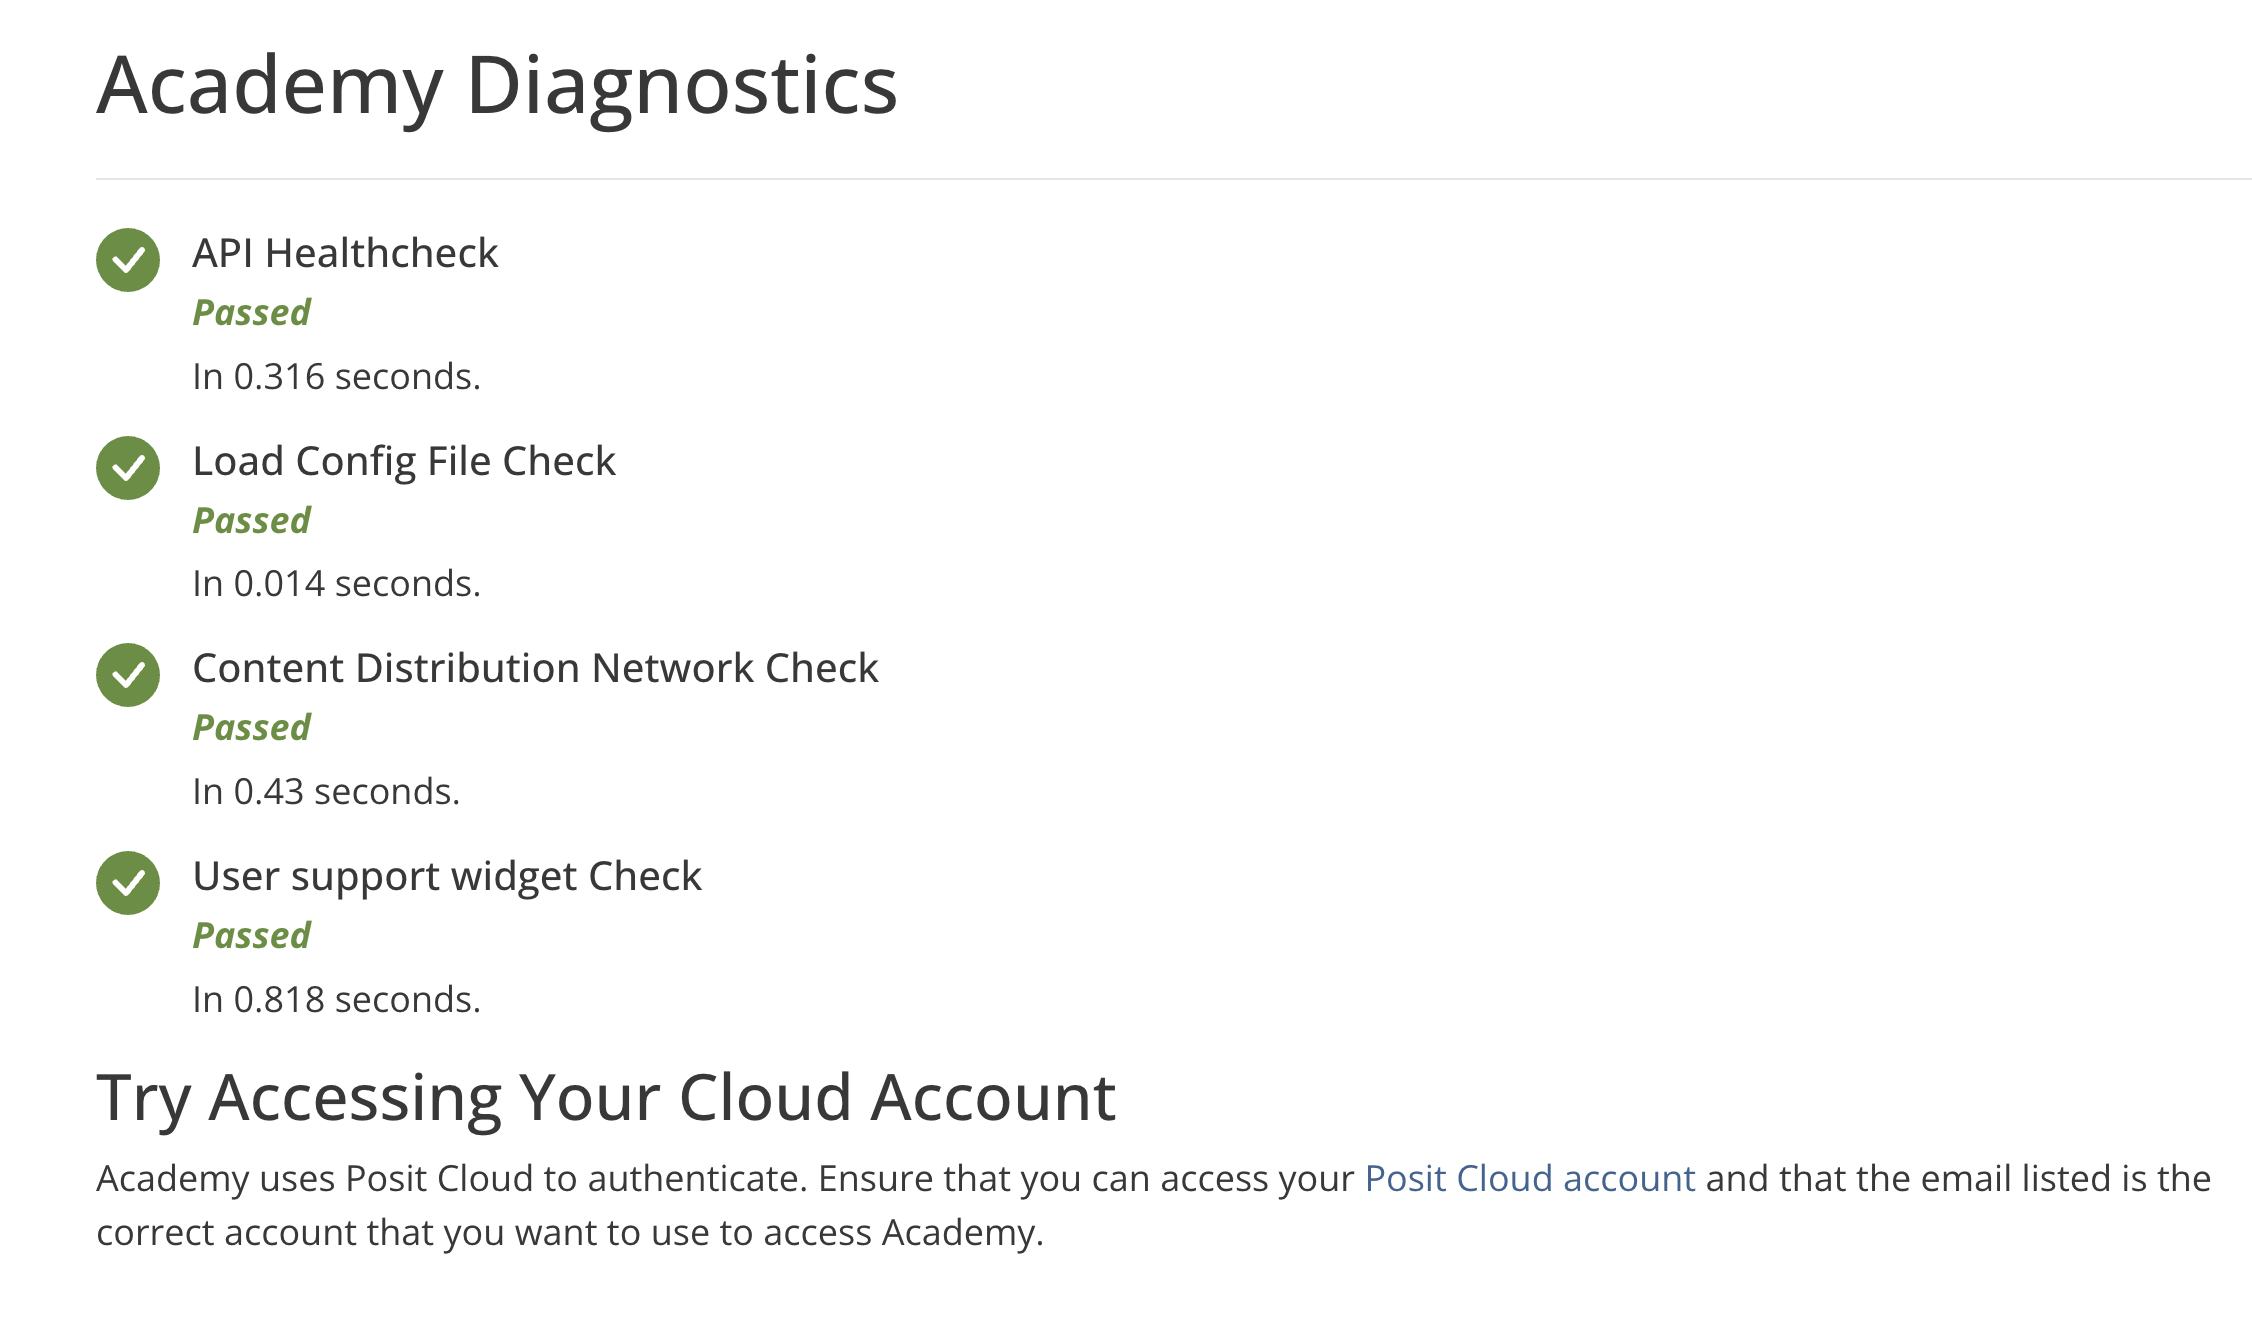Click the Load Config File Check checkmark icon

pos(128,468)
